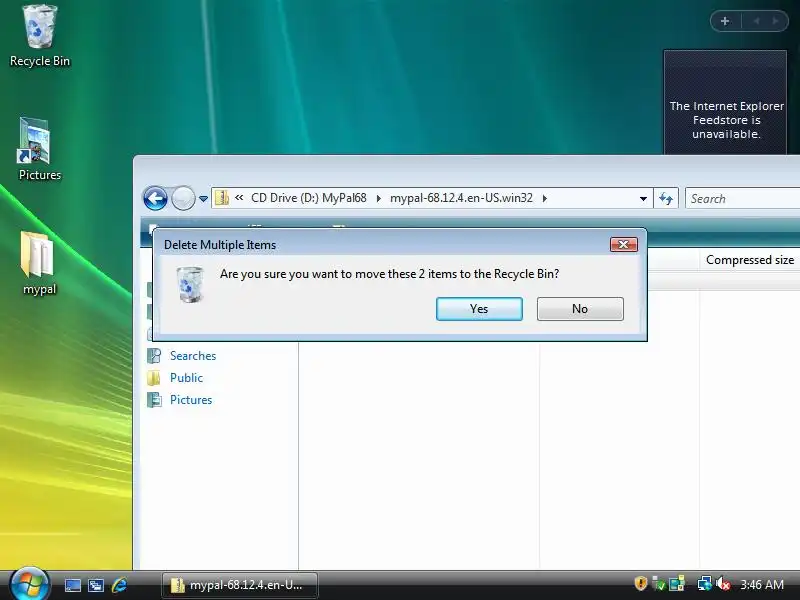The width and height of the screenshot is (800, 600).
Task: Add a gadget with the sidebar plus button
Action: (x=725, y=21)
